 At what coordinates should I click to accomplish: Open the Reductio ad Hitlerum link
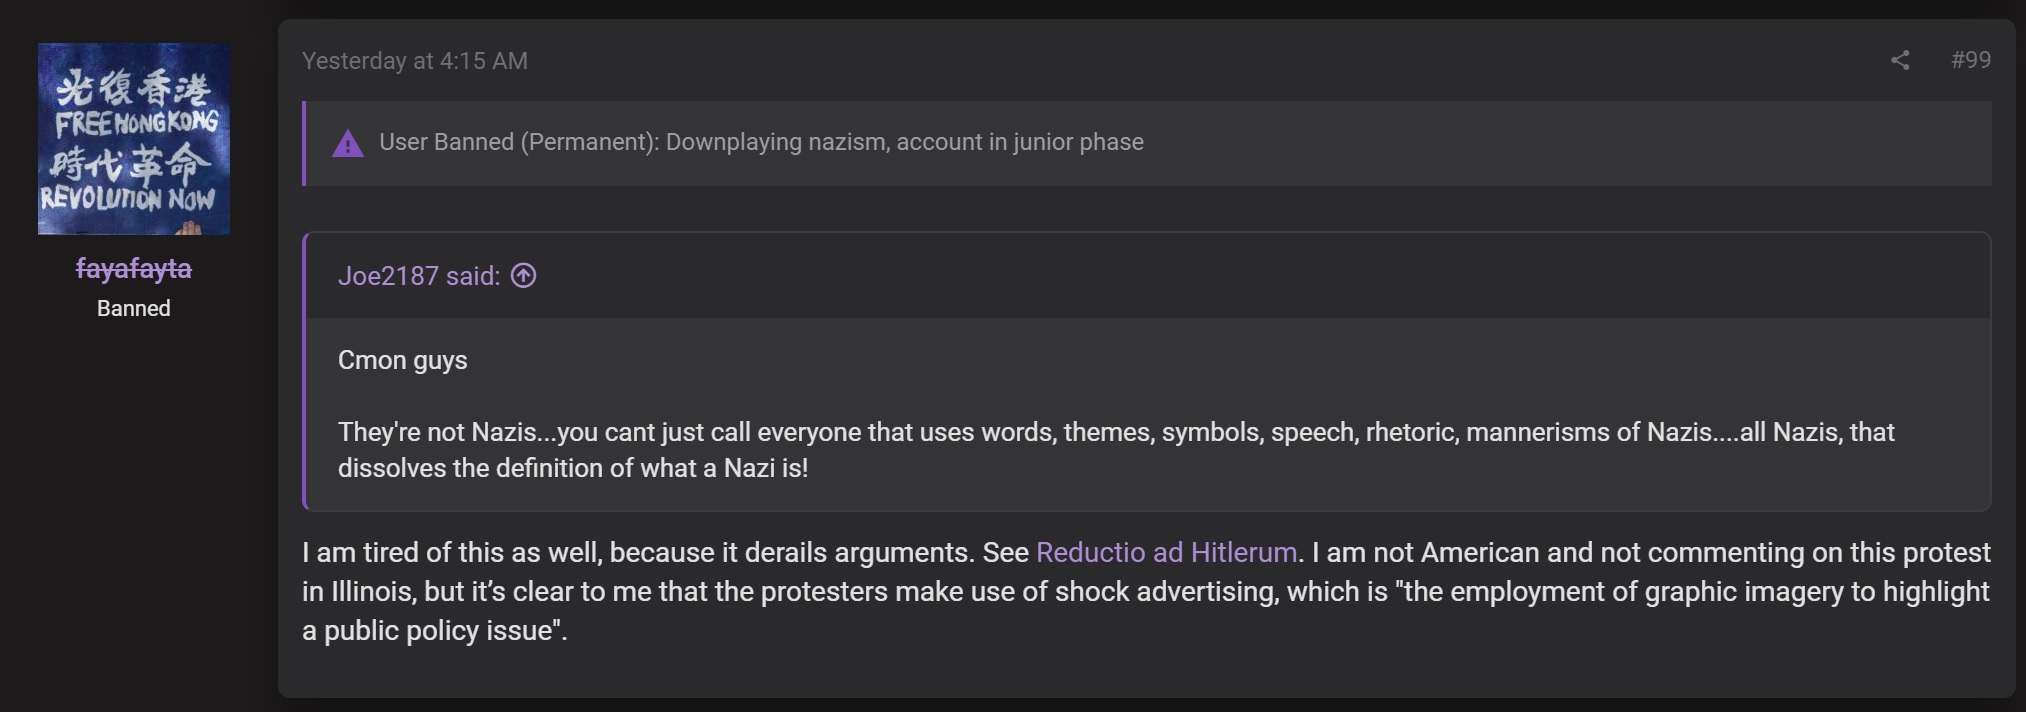pos(1166,552)
